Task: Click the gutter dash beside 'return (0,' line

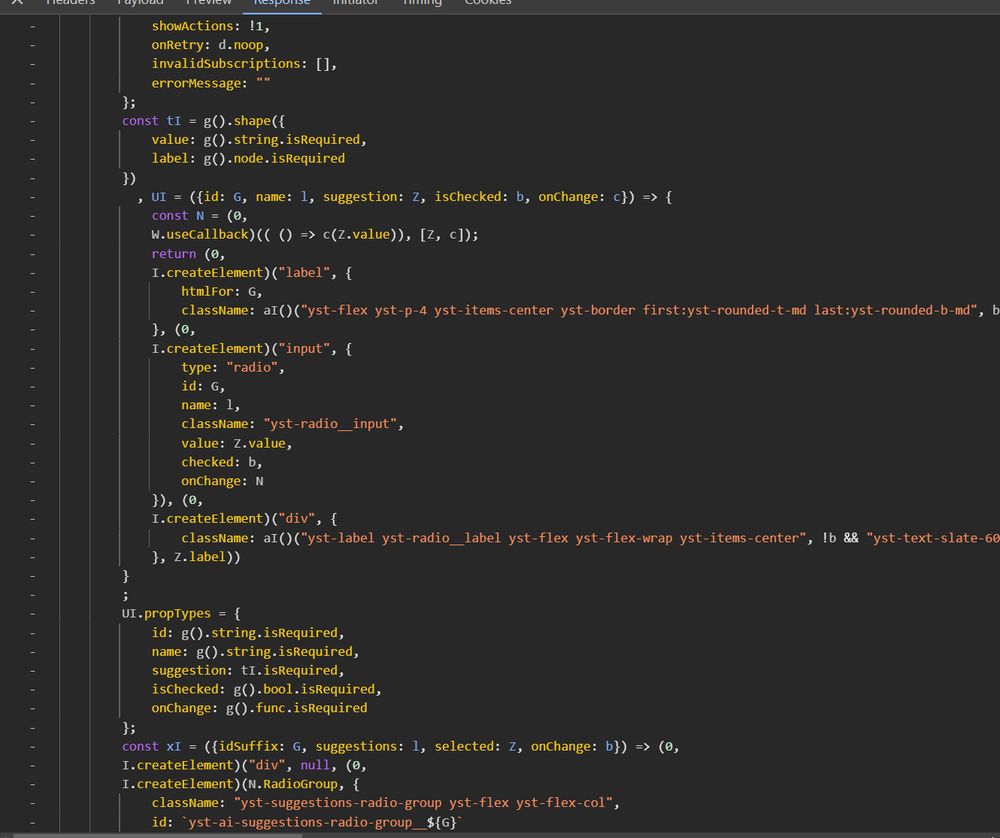Action: (x=32, y=254)
